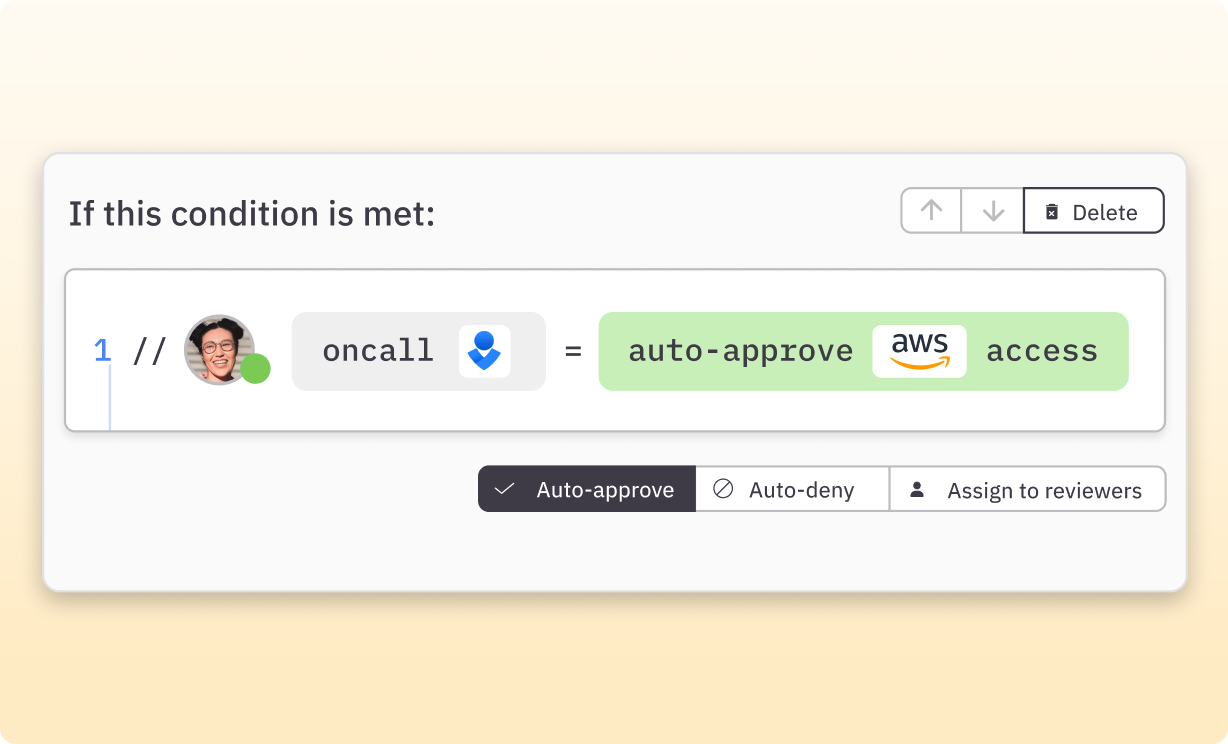Click the move condition up arrow
The image size is (1228, 744).
coord(931,211)
